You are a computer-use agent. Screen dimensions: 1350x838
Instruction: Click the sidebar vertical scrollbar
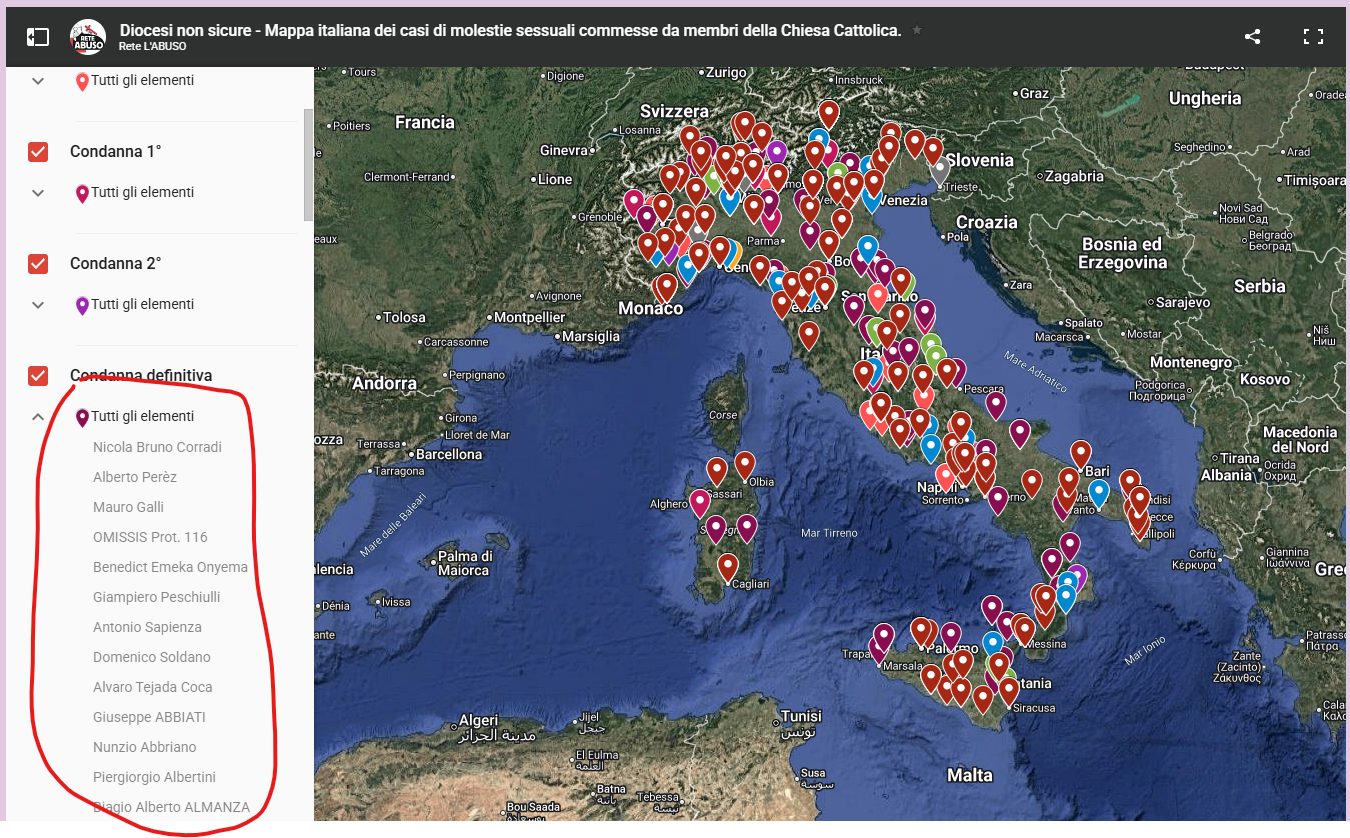pos(308,165)
